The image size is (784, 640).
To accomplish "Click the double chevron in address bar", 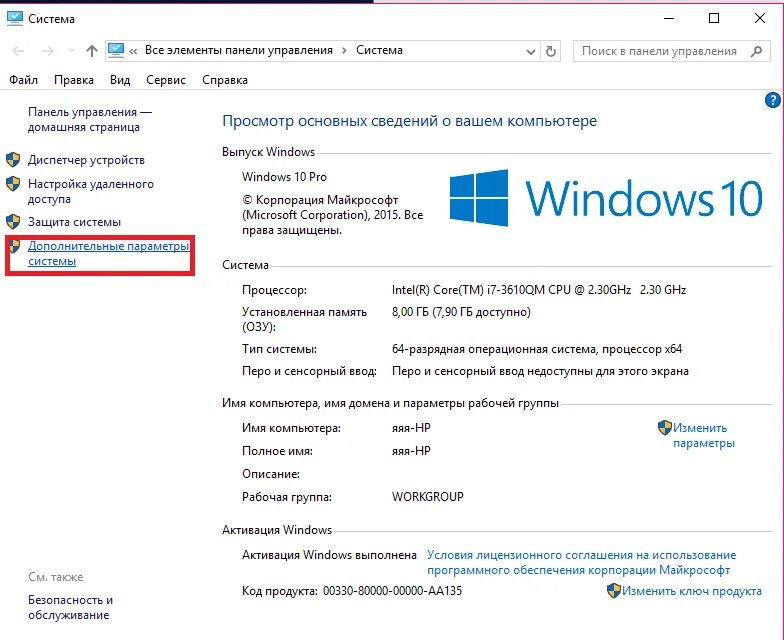I will (x=133, y=51).
